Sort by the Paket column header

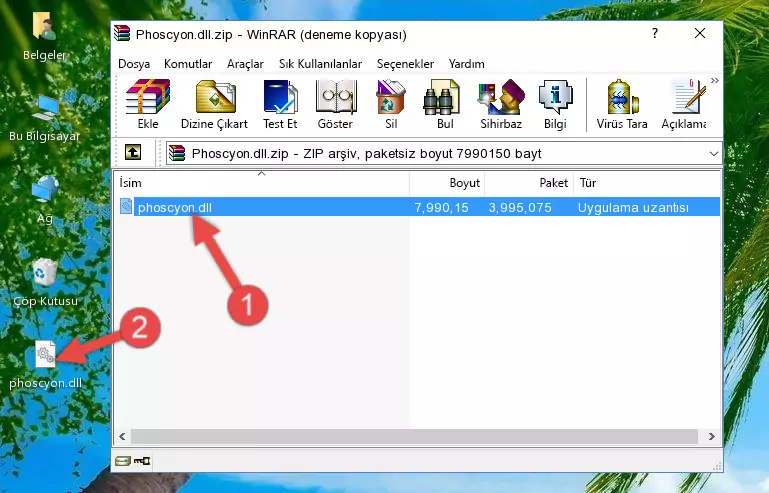click(529, 183)
